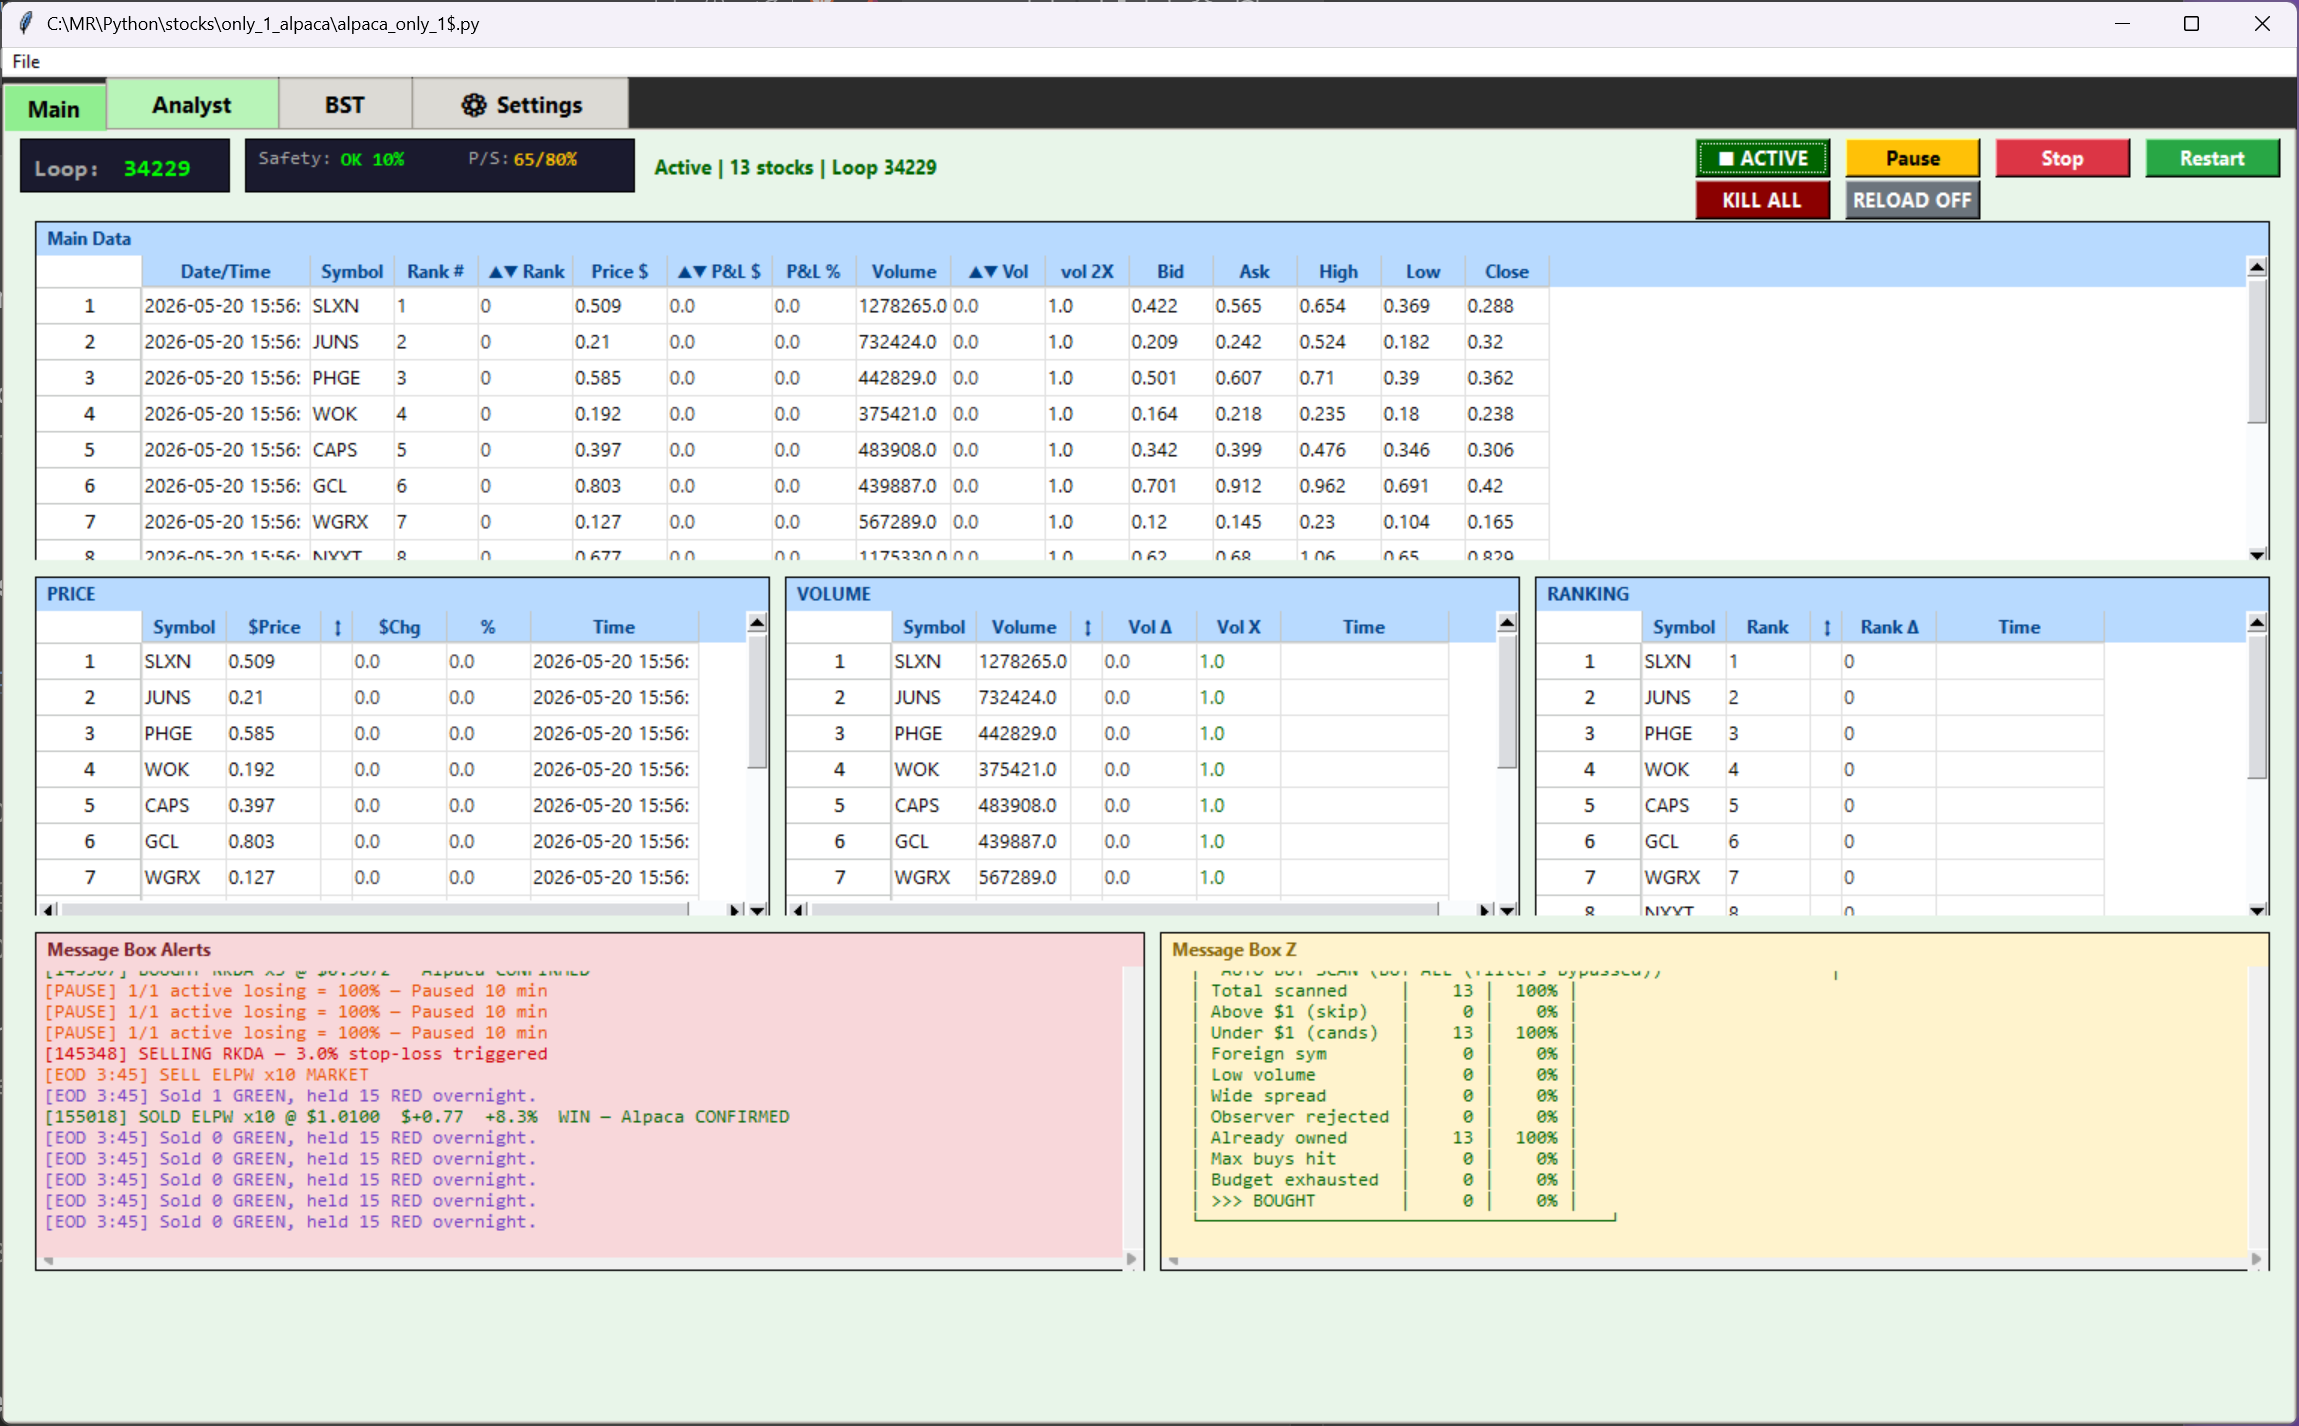Click the KILL ALL button
Image resolution: width=2299 pixels, height=1426 pixels.
pos(1762,200)
